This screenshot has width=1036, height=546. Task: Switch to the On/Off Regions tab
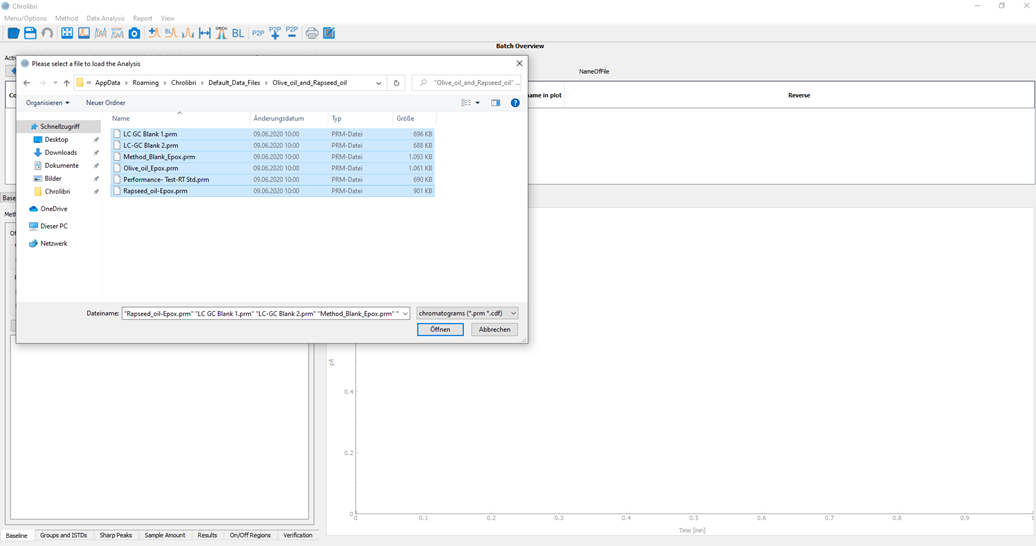click(250, 535)
